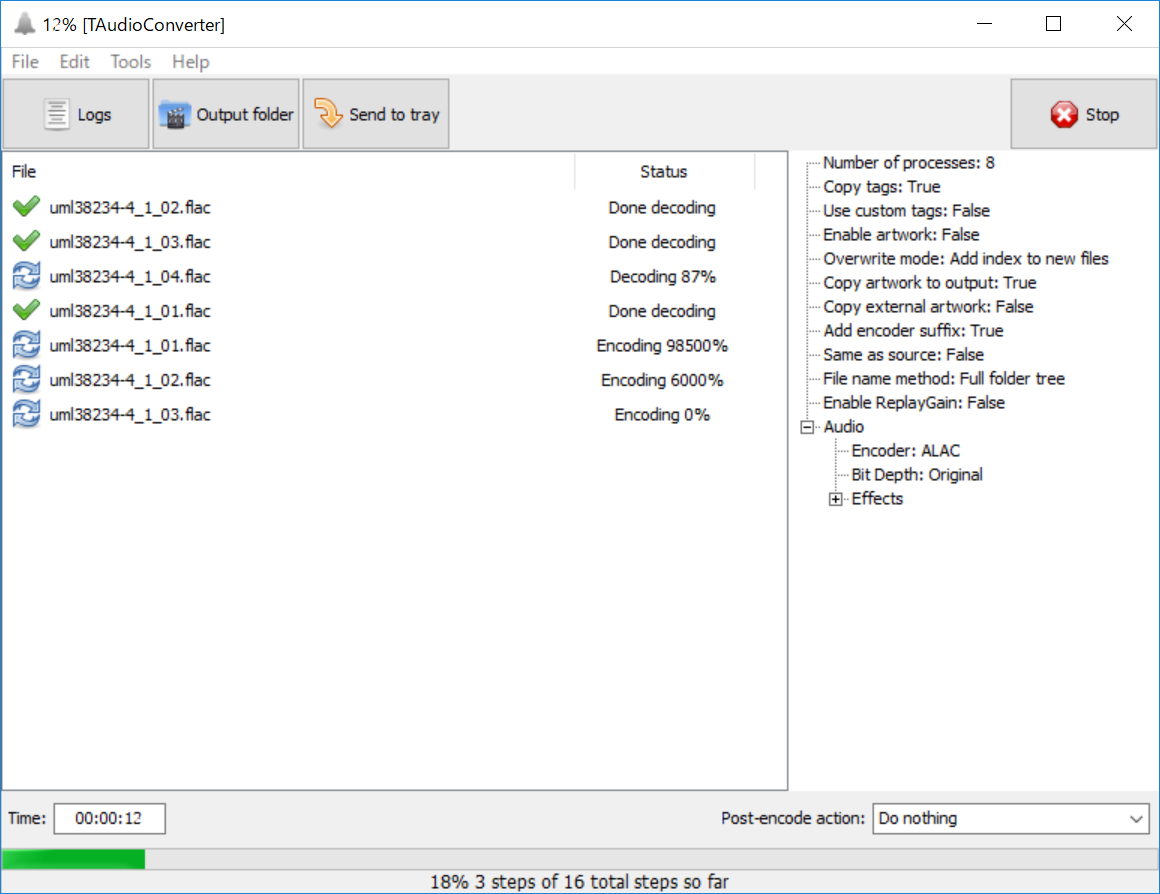1160x894 pixels.
Task: Click refresh icon of row Encoding 0%
Action: [x=26, y=414]
